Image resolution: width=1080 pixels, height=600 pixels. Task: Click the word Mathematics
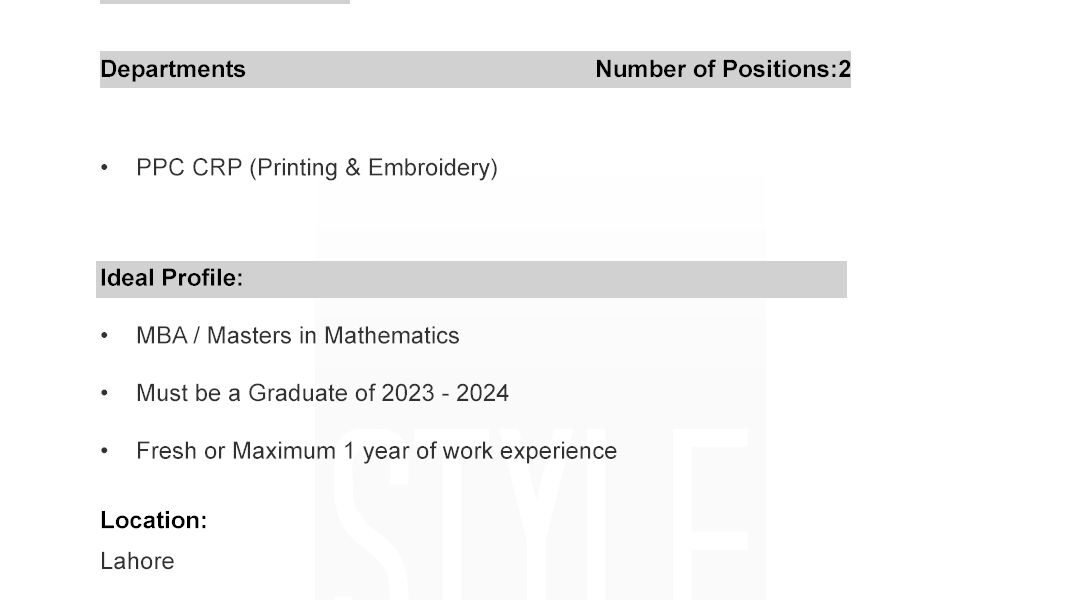click(x=391, y=336)
